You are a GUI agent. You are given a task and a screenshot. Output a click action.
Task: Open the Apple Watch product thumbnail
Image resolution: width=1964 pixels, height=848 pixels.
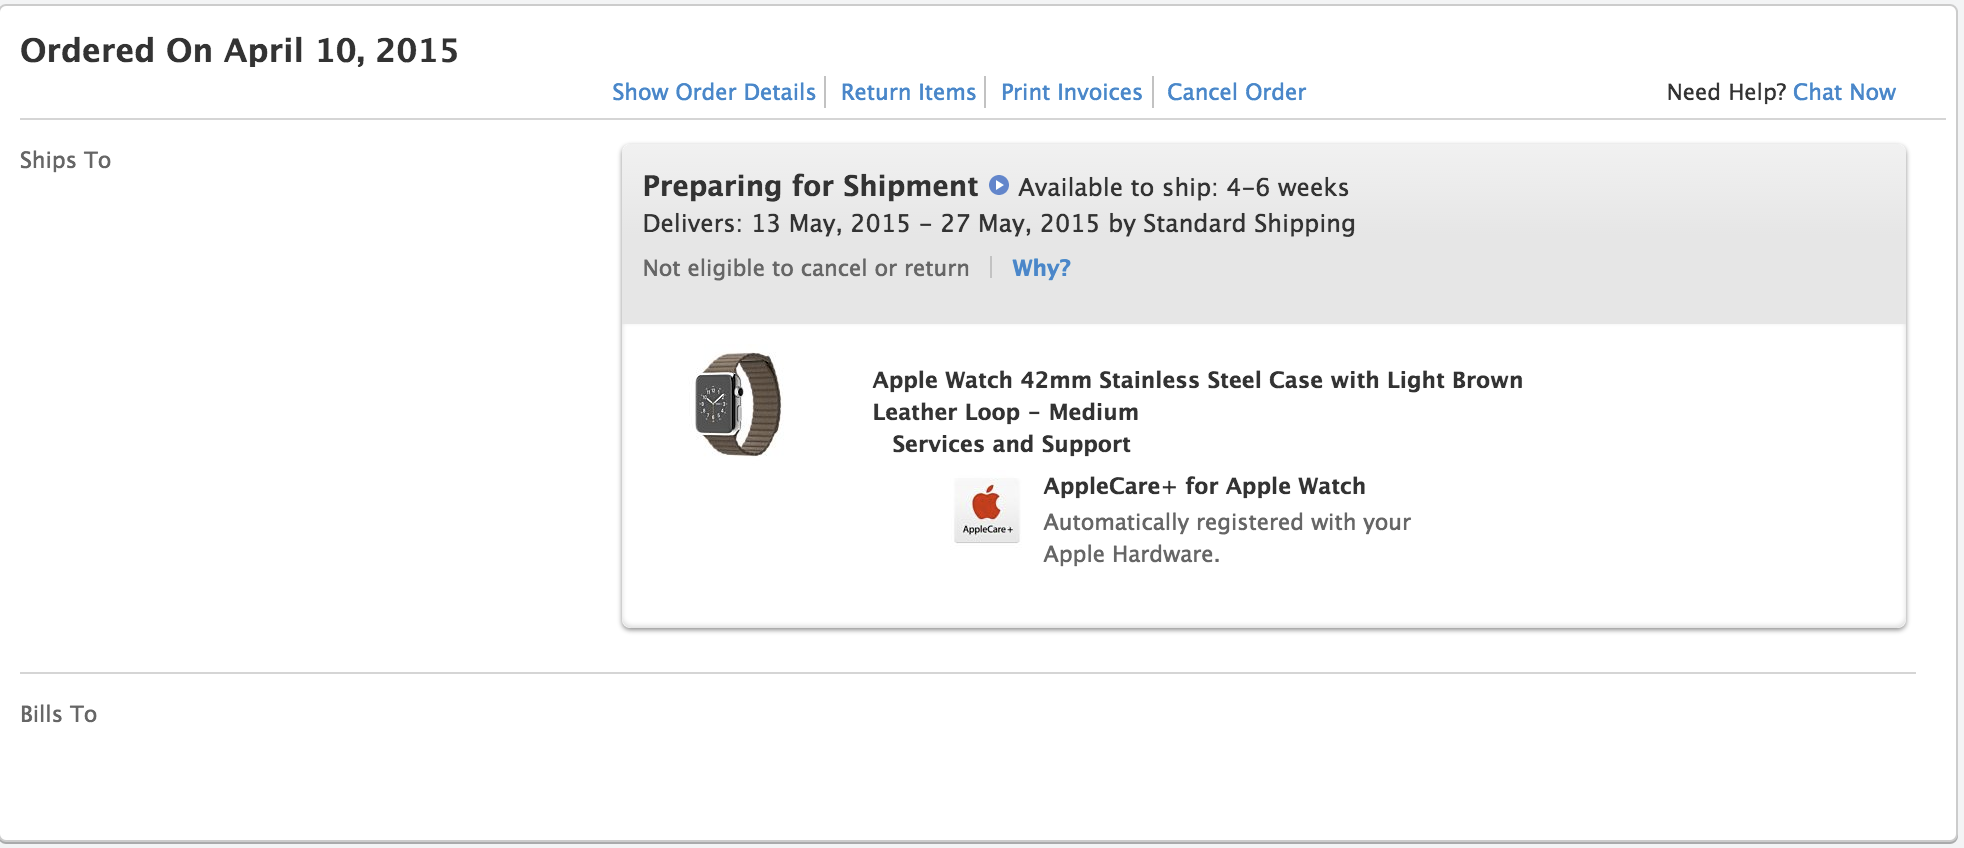[x=738, y=404]
